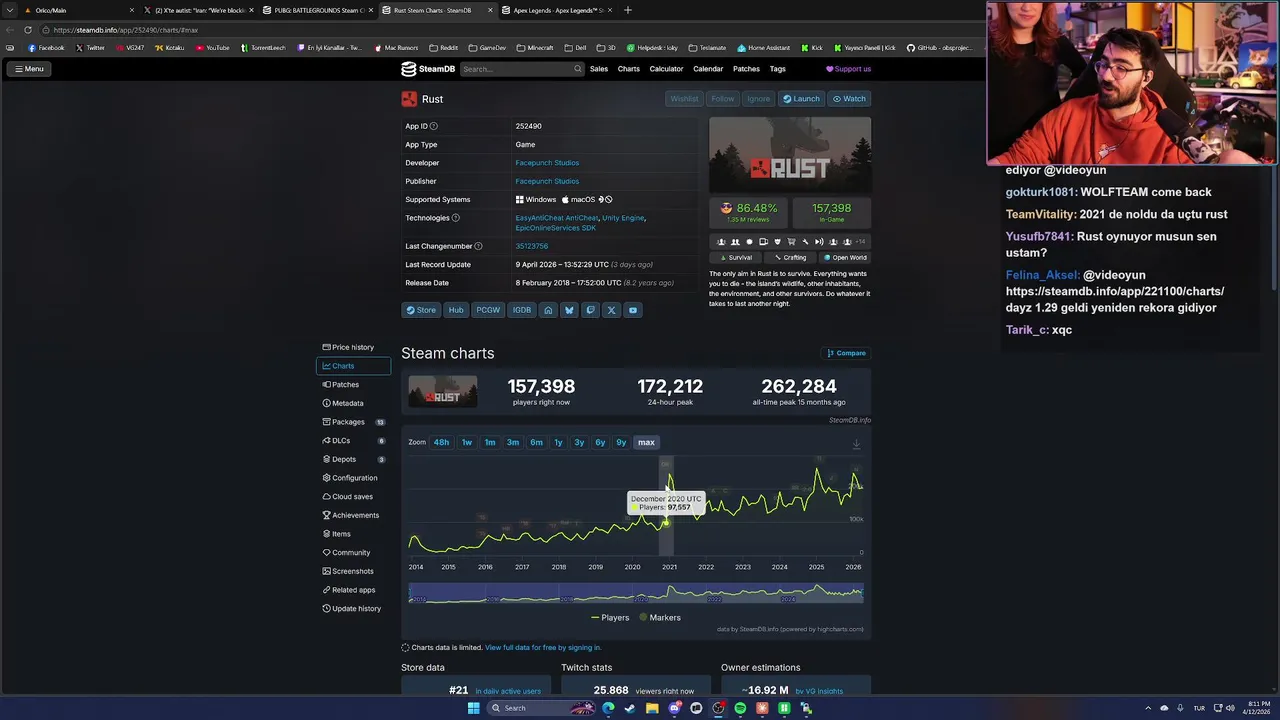Click the Last Changenumber help icon
Screen dimensions: 1280x720
point(478,246)
